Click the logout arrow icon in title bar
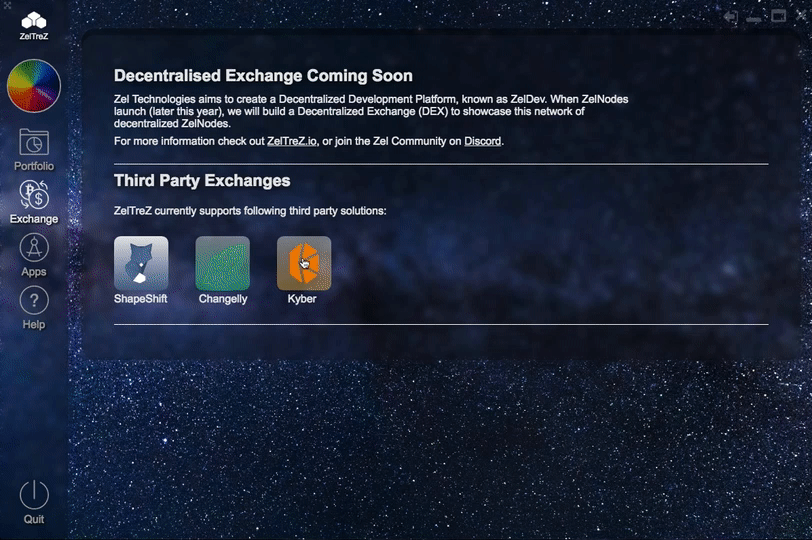This screenshot has height=540, width=812. (x=731, y=17)
